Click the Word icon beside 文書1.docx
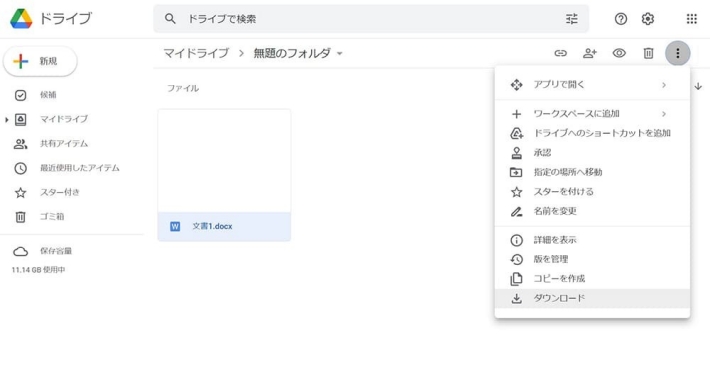This screenshot has height=372, width=710. coord(175,226)
